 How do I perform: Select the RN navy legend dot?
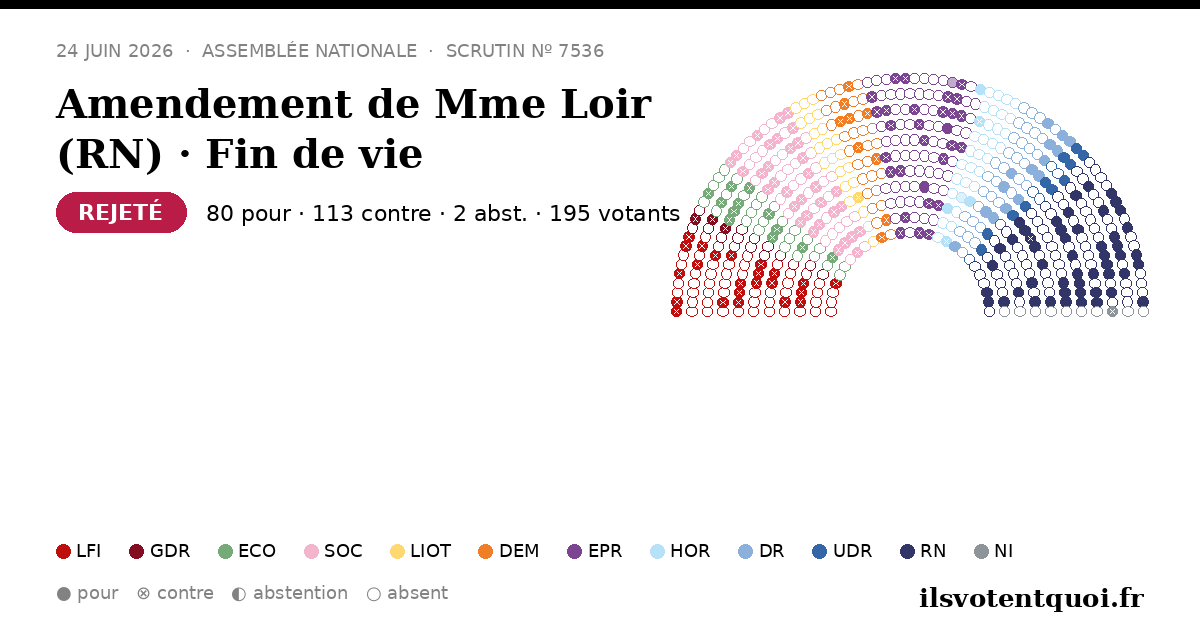point(907,551)
